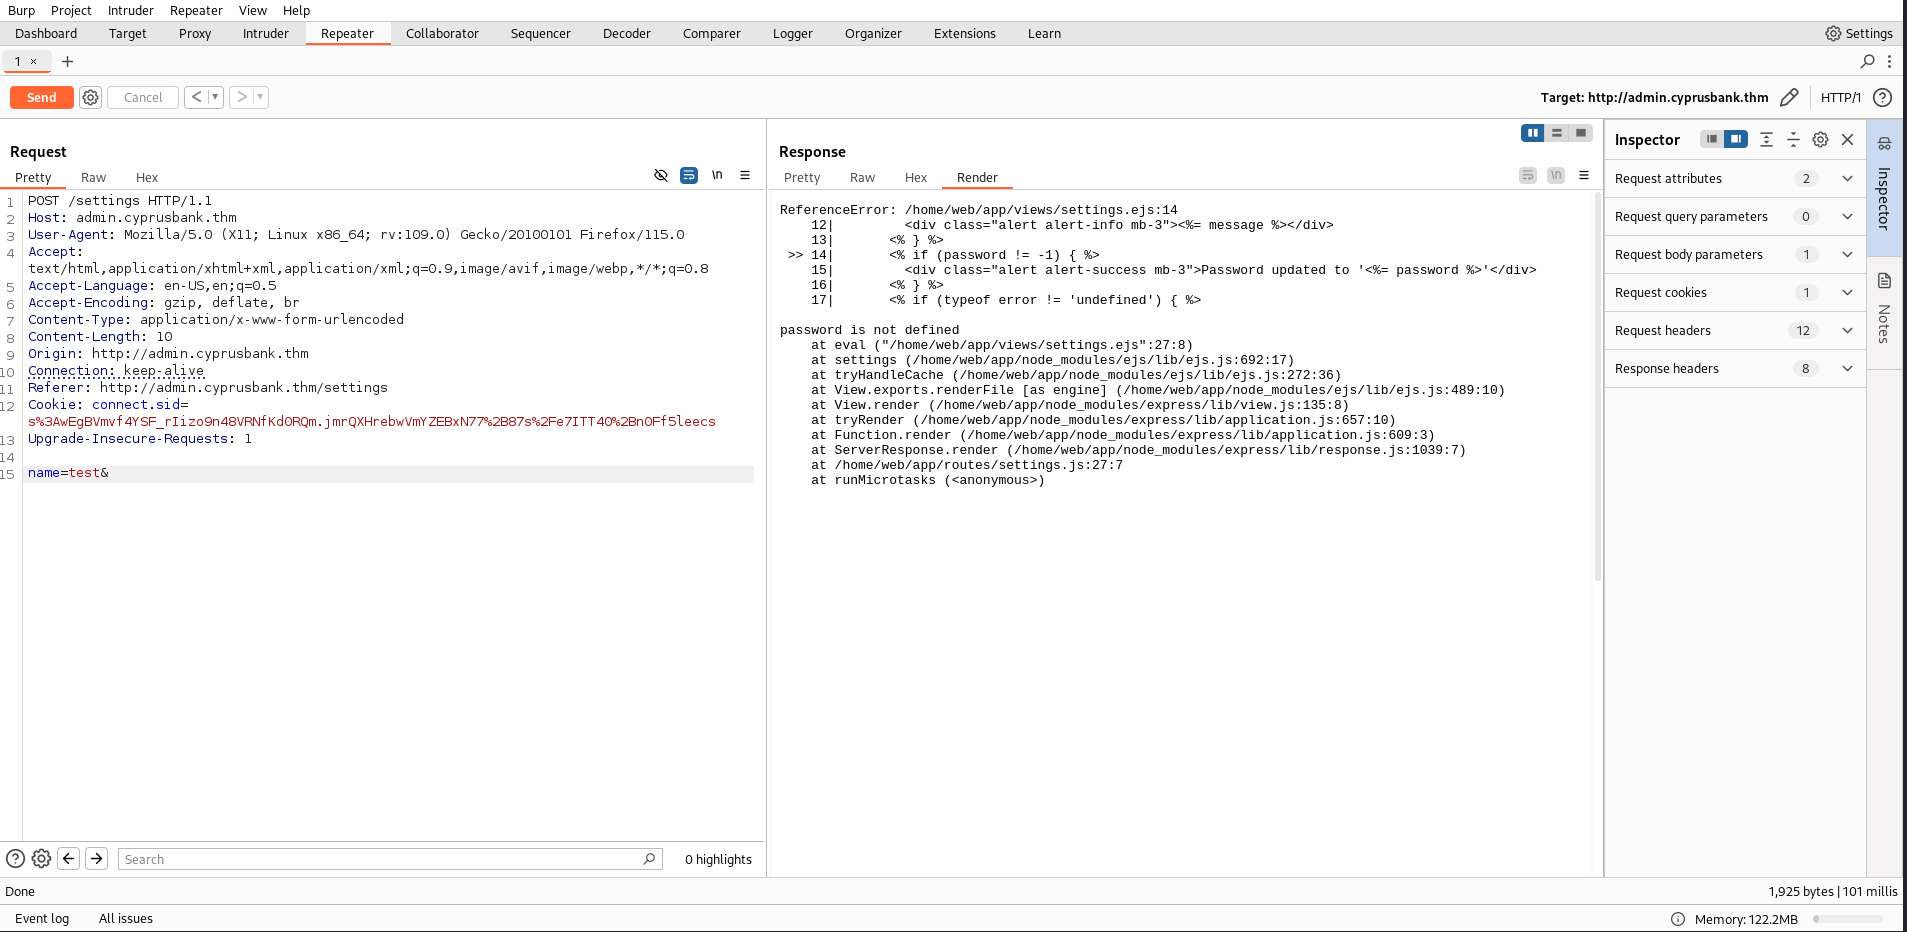The image size is (1907, 932).
Task: Expand Response headers section
Action: (1735, 369)
